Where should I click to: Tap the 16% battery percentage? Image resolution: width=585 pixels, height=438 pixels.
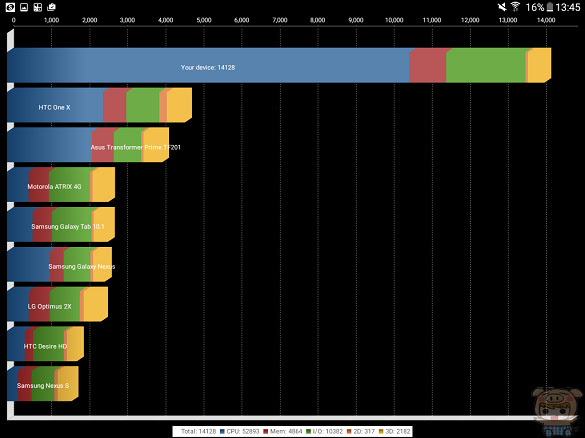click(x=535, y=7)
